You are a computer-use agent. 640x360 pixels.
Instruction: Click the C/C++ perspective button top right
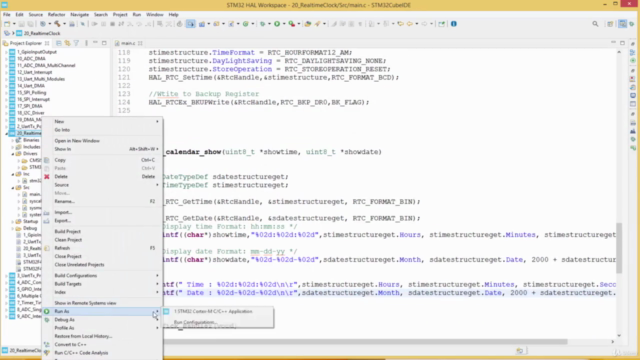[622, 24]
